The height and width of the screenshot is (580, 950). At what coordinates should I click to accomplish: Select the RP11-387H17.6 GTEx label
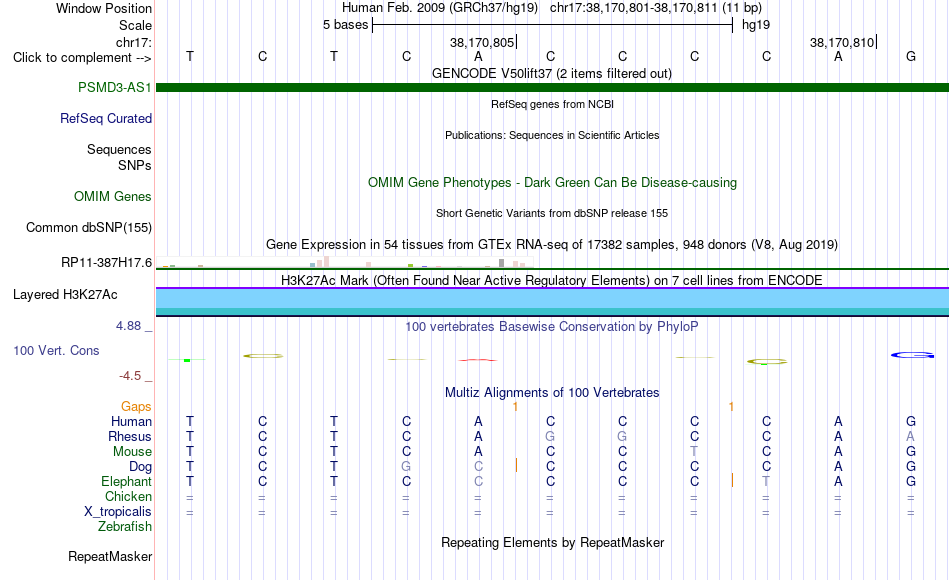(106, 262)
